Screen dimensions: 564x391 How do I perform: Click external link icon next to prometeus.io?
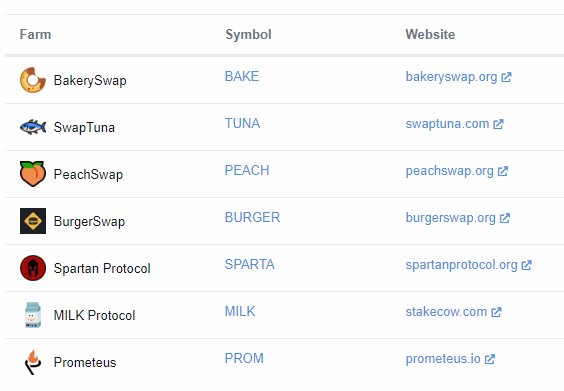(490, 359)
